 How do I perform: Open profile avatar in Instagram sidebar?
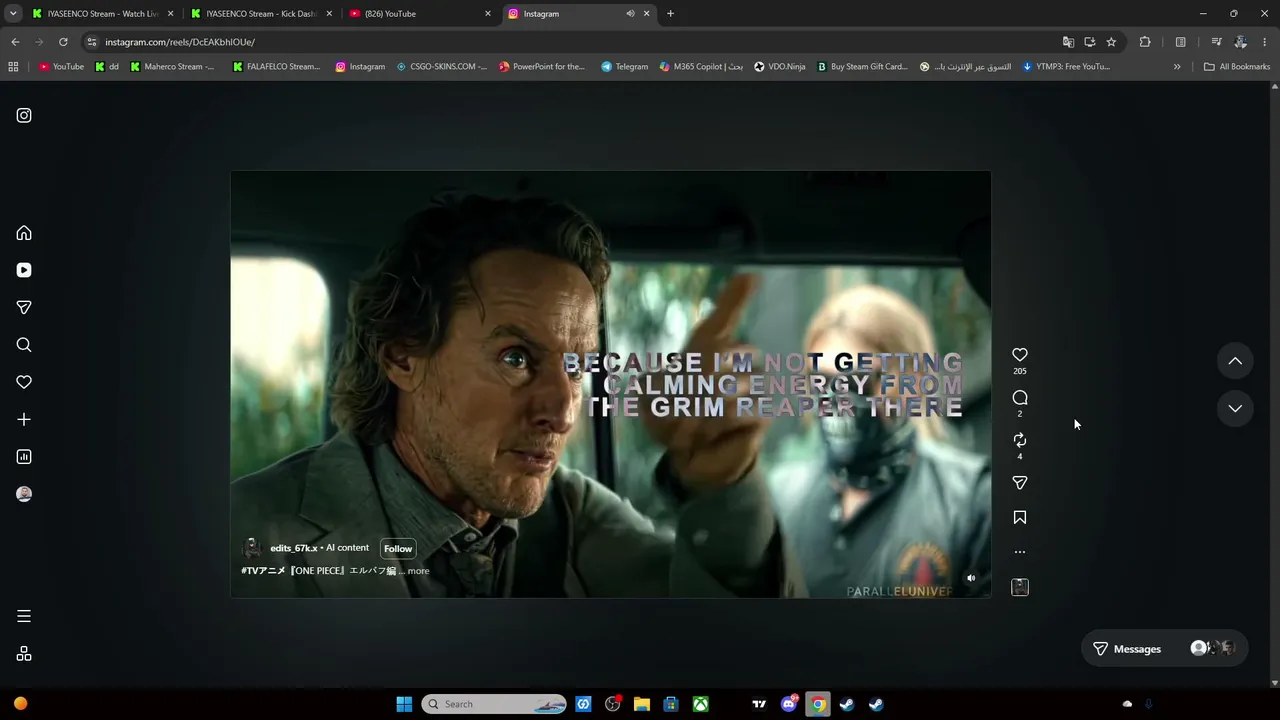[x=24, y=494]
